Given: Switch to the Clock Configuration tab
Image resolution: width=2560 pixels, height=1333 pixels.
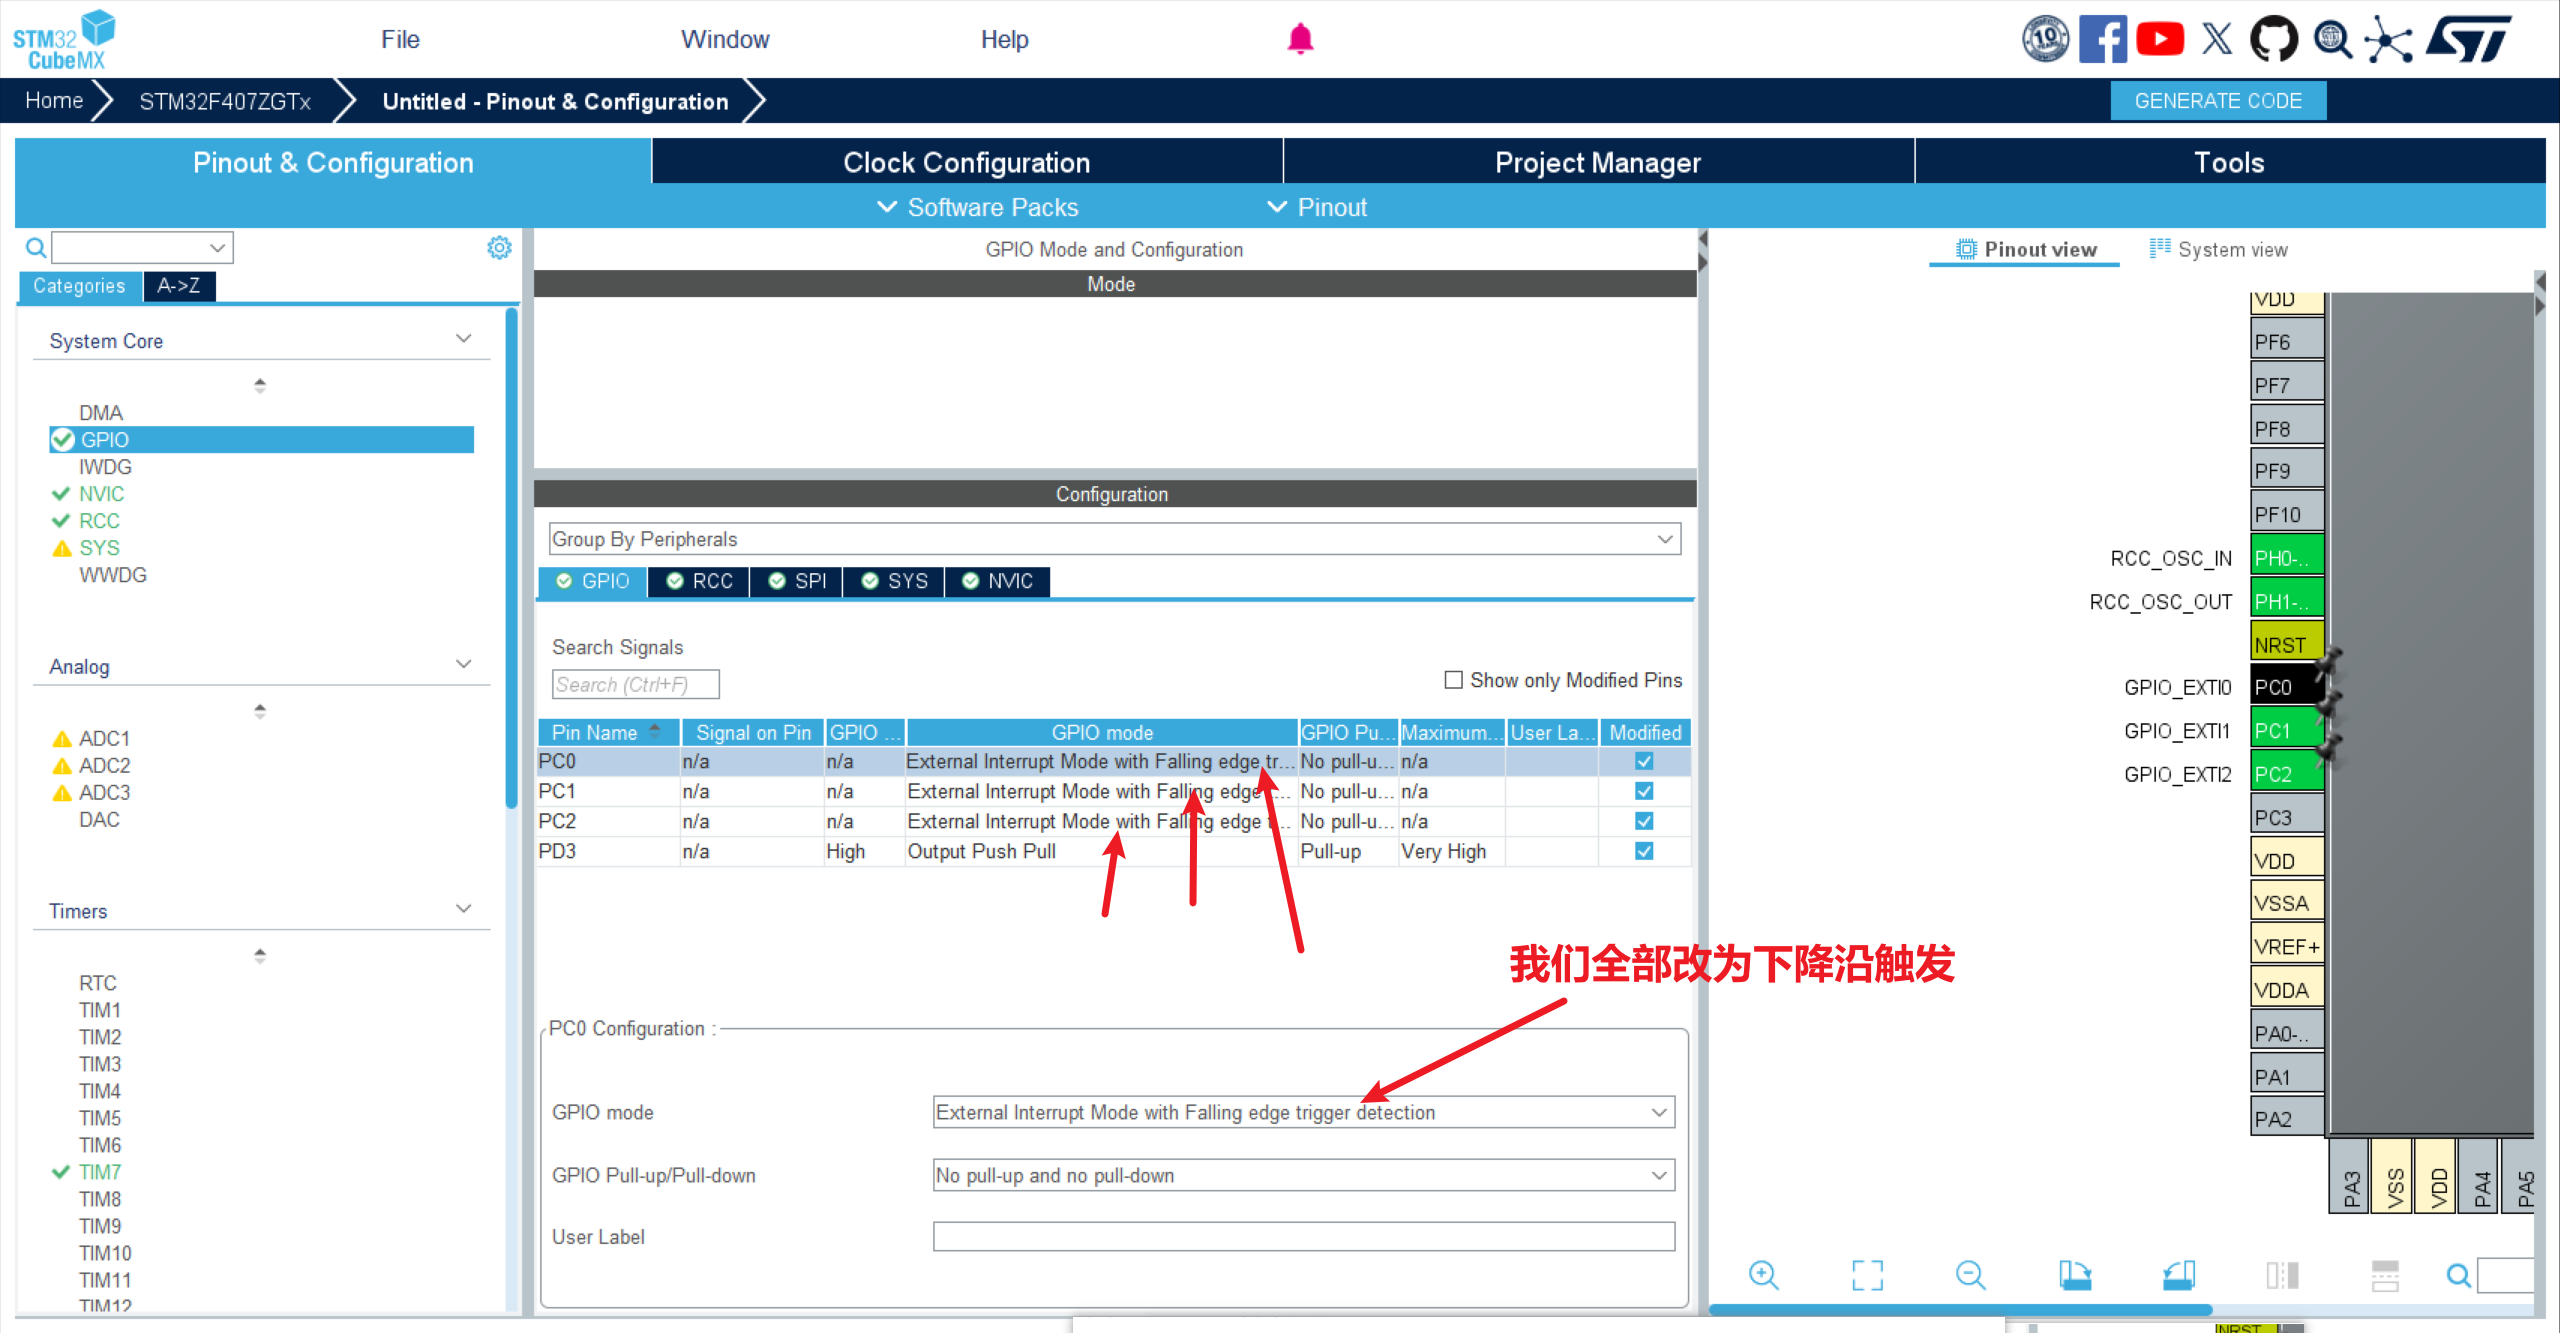Looking at the screenshot, I should [x=966, y=162].
